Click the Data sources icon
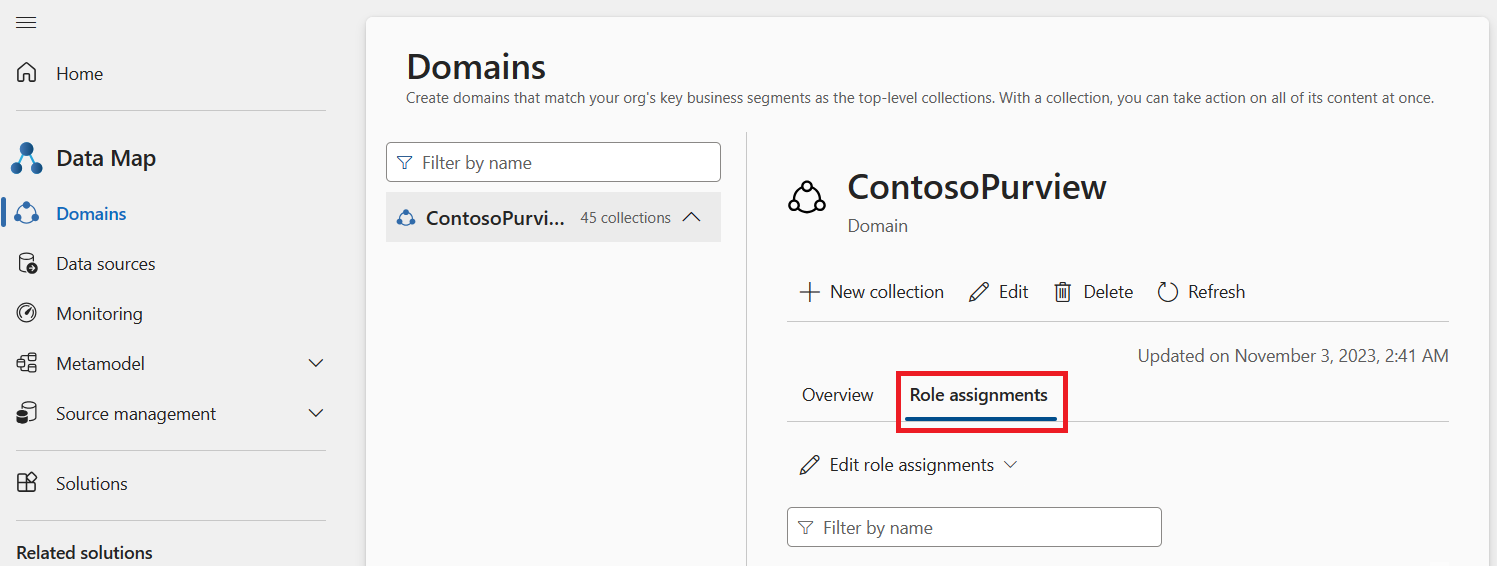This screenshot has width=1497, height=566. [x=27, y=264]
